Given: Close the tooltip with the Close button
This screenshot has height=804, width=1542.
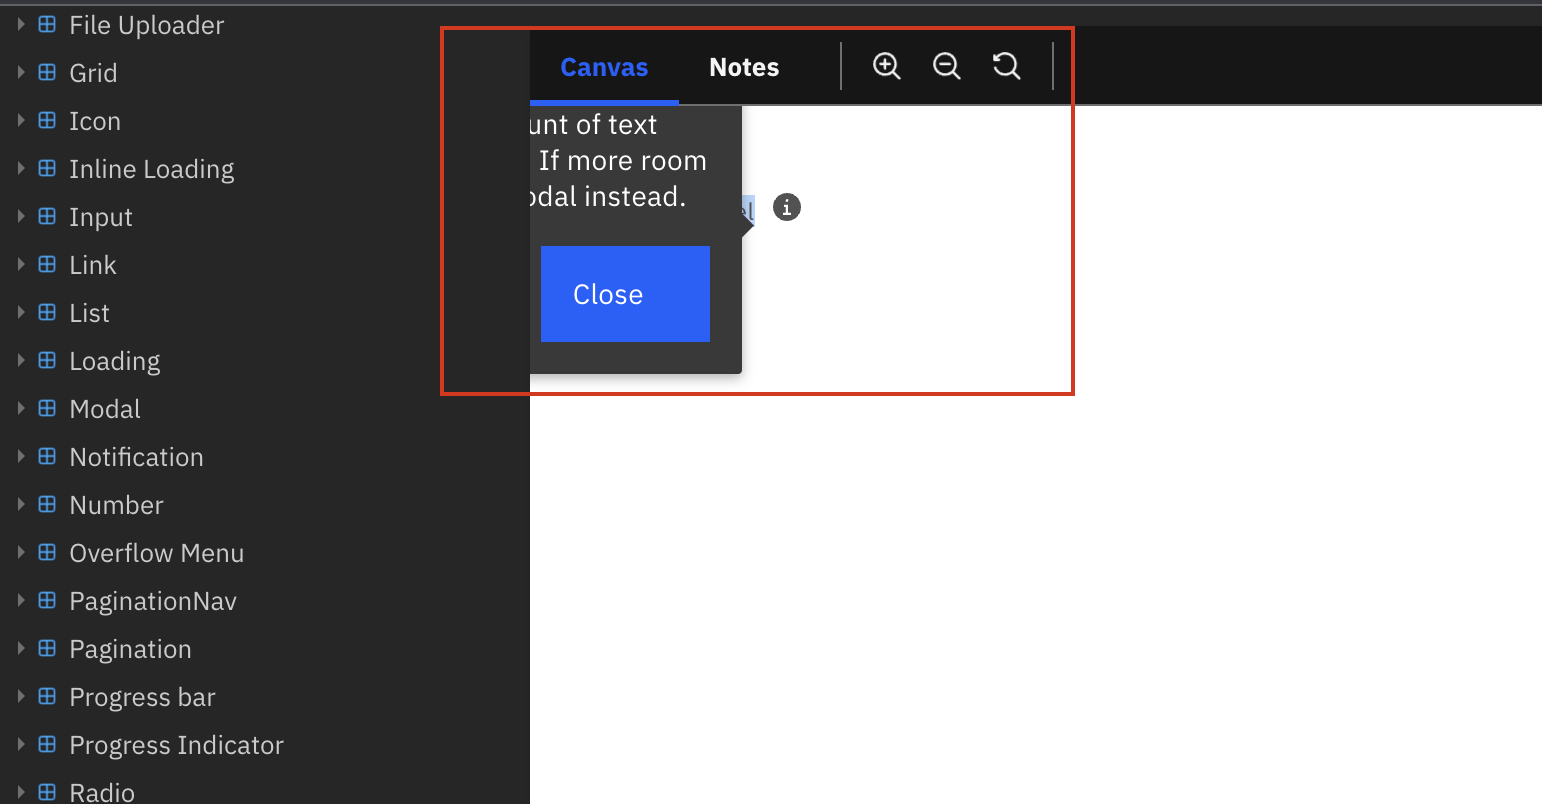Looking at the screenshot, I should [x=625, y=294].
